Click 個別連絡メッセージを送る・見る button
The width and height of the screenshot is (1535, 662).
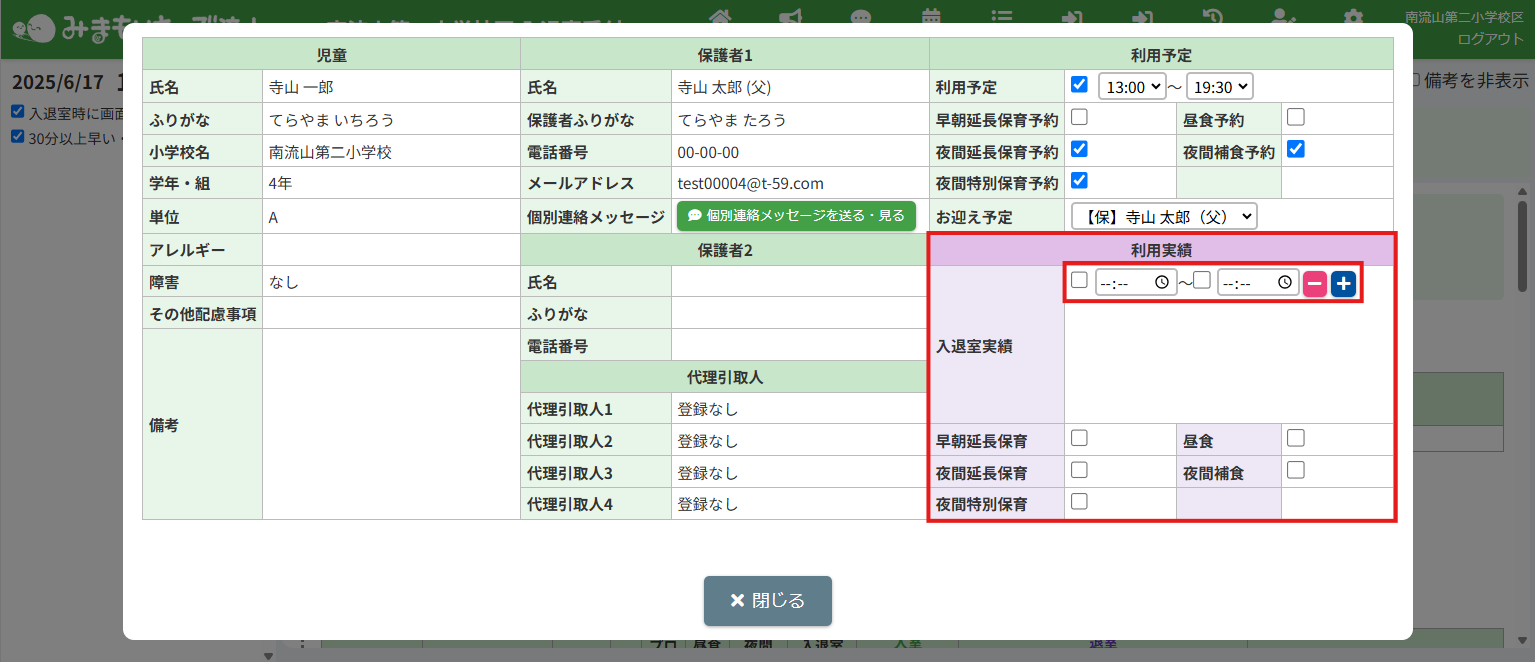pyautogui.click(x=796, y=216)
